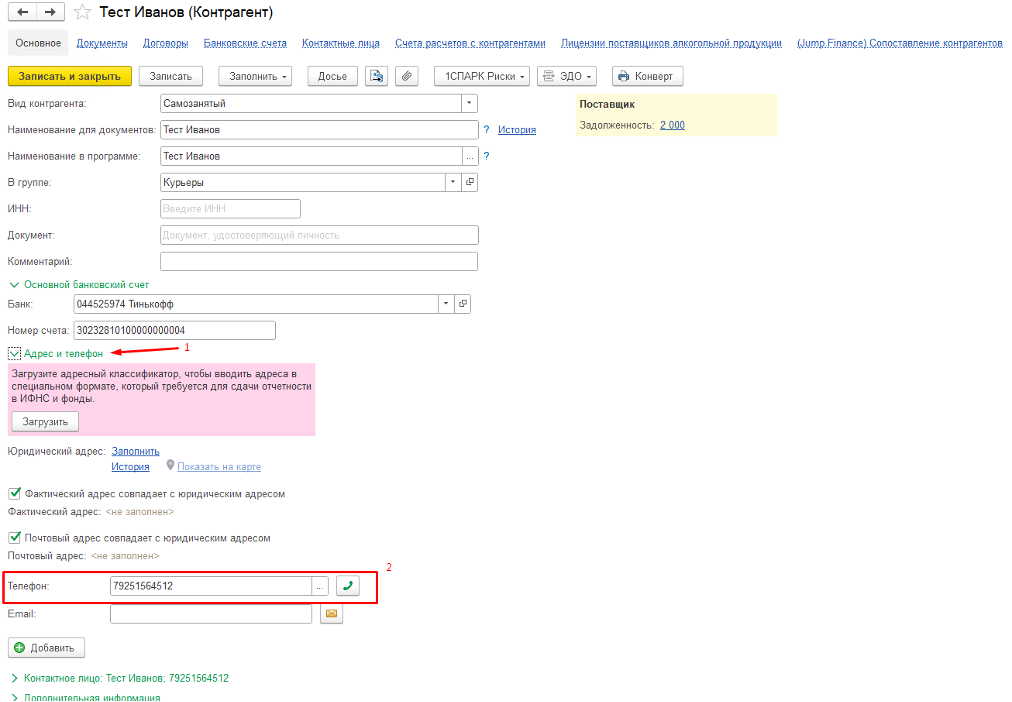Viewport: 1012px width, 702px height.
Task: Click the back navigation arrow
Action: (23, 12)
